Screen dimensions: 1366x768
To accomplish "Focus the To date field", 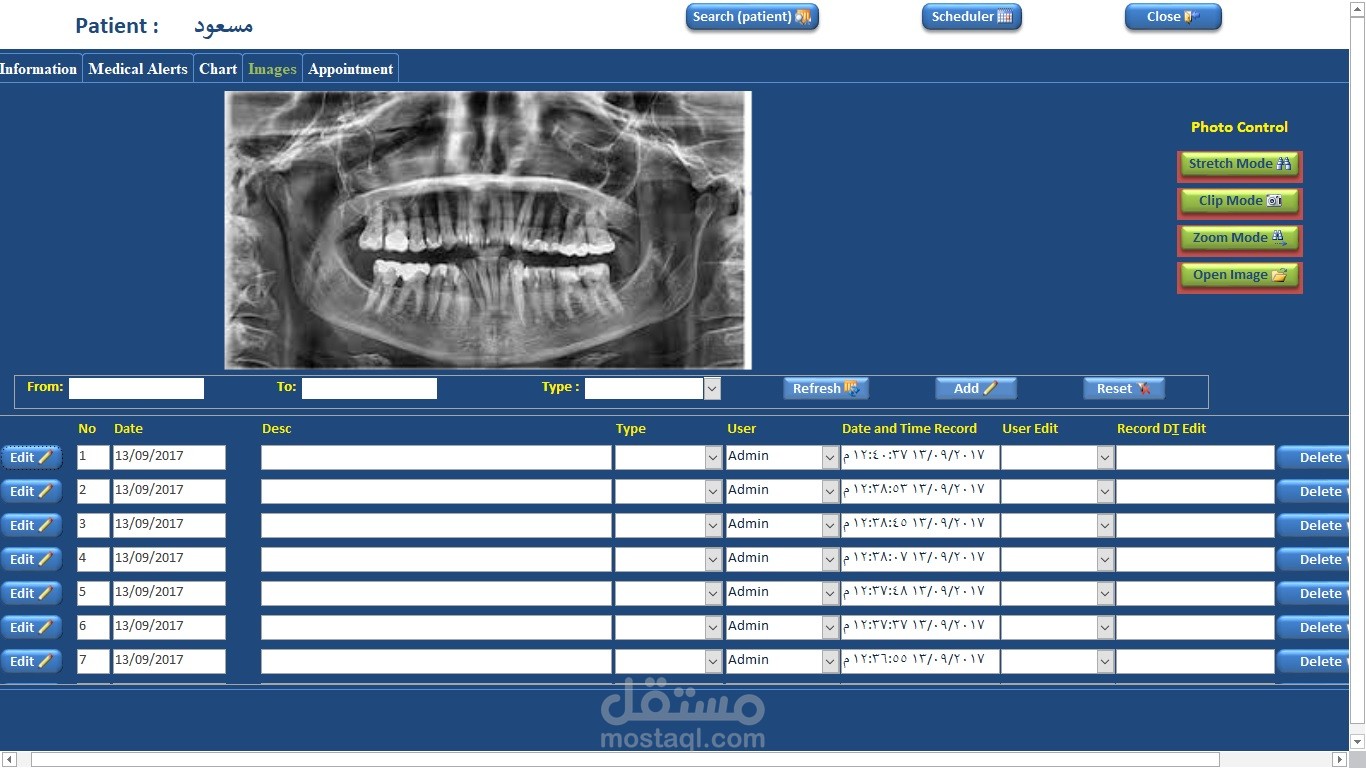I will 369,388.
